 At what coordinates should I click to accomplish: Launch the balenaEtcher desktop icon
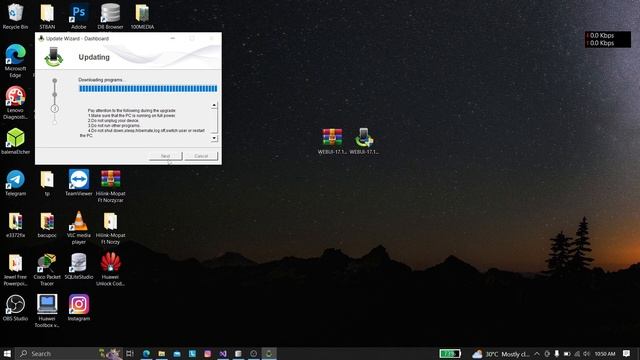pos(15,141)
